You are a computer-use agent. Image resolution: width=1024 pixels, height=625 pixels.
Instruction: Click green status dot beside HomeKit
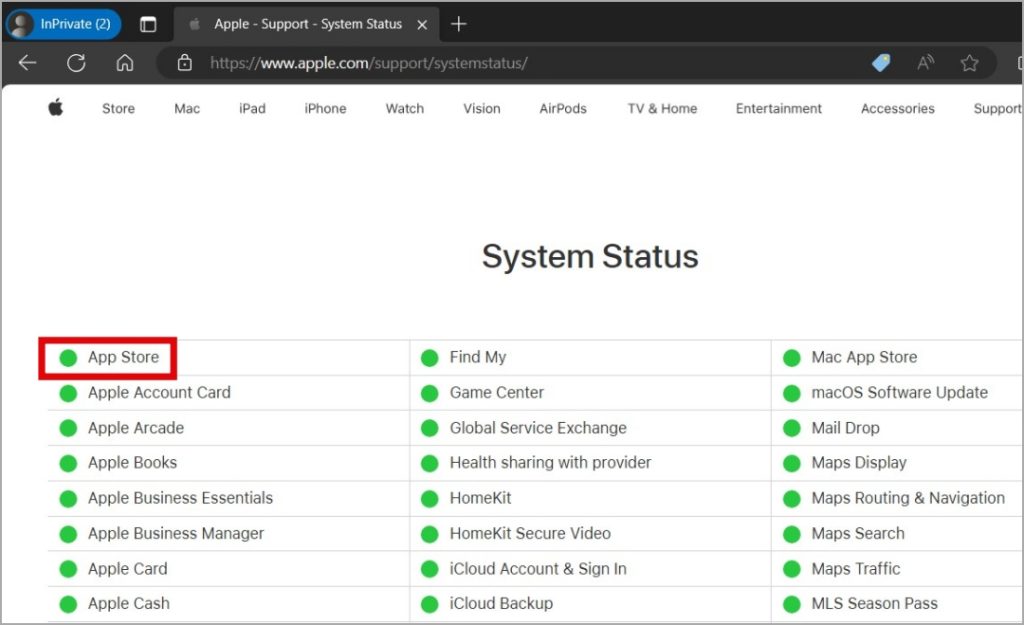(x=430, y=499)
